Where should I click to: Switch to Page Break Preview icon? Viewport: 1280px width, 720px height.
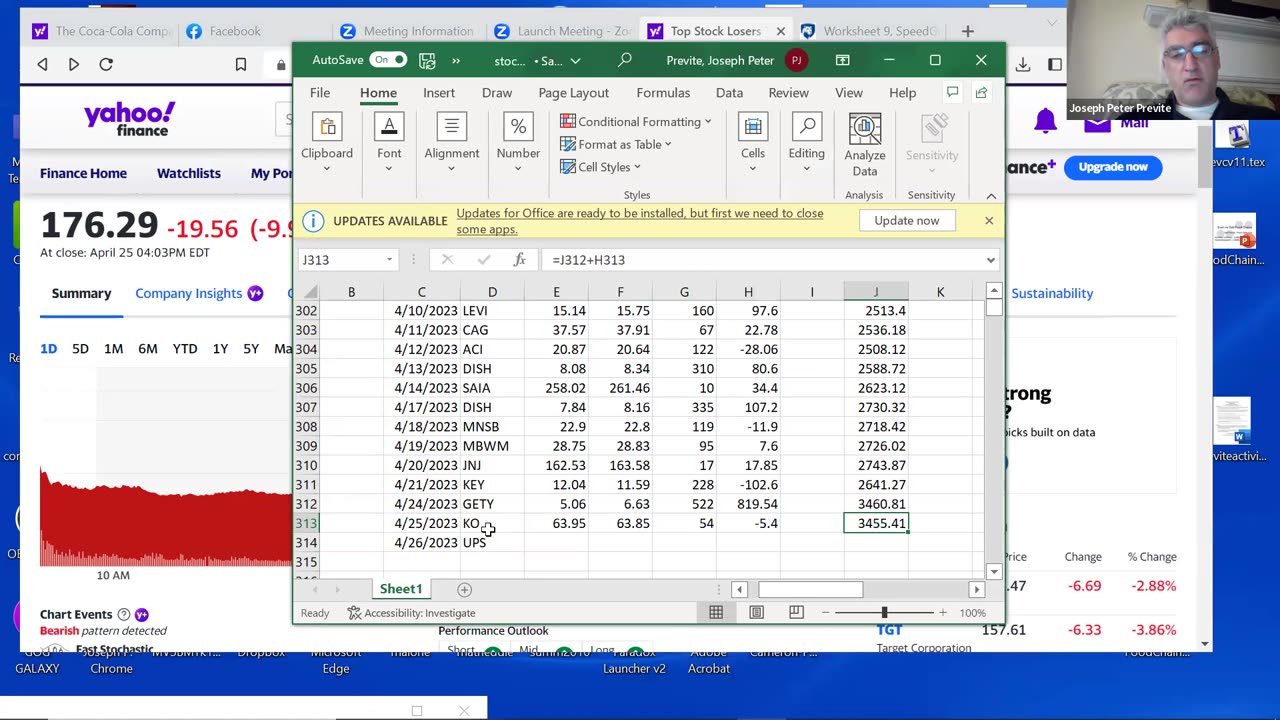pyautogui.click(x=796, y=613)
